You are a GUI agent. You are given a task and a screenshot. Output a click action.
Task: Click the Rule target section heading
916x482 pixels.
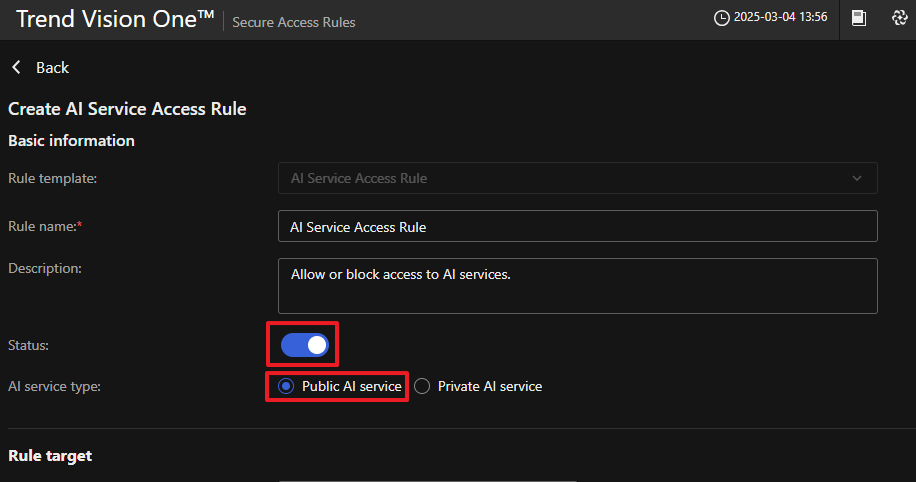point(50,455)
